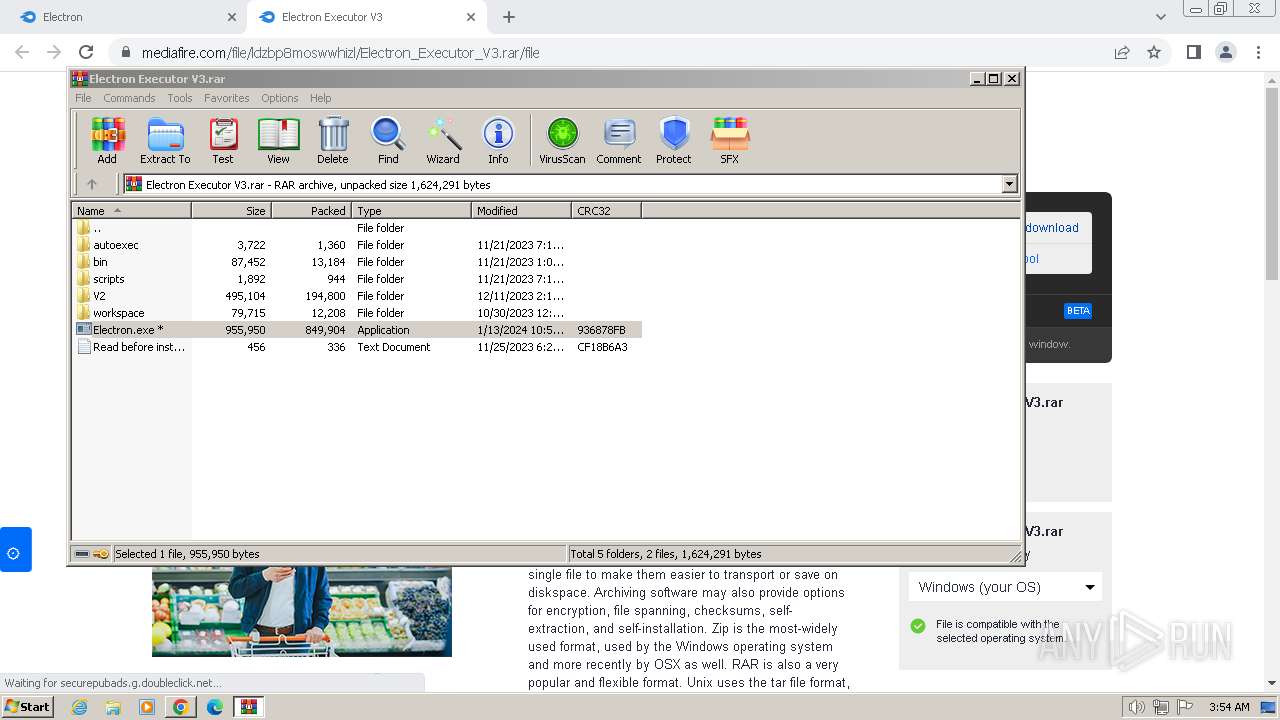Open the Find tool
The image size is (1280, 720).
pyautogui.click(x=388, y=140)
